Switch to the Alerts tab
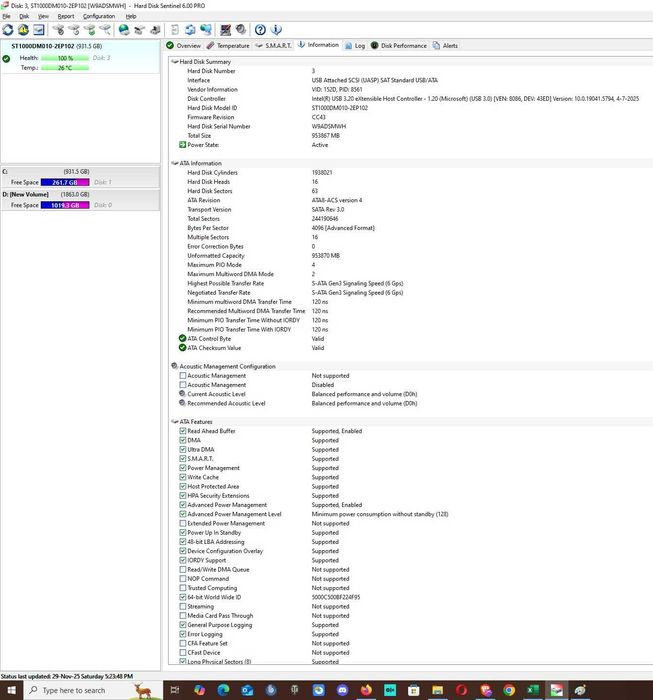The height and width of the screenshot is (700, 653). coord(445,46)
